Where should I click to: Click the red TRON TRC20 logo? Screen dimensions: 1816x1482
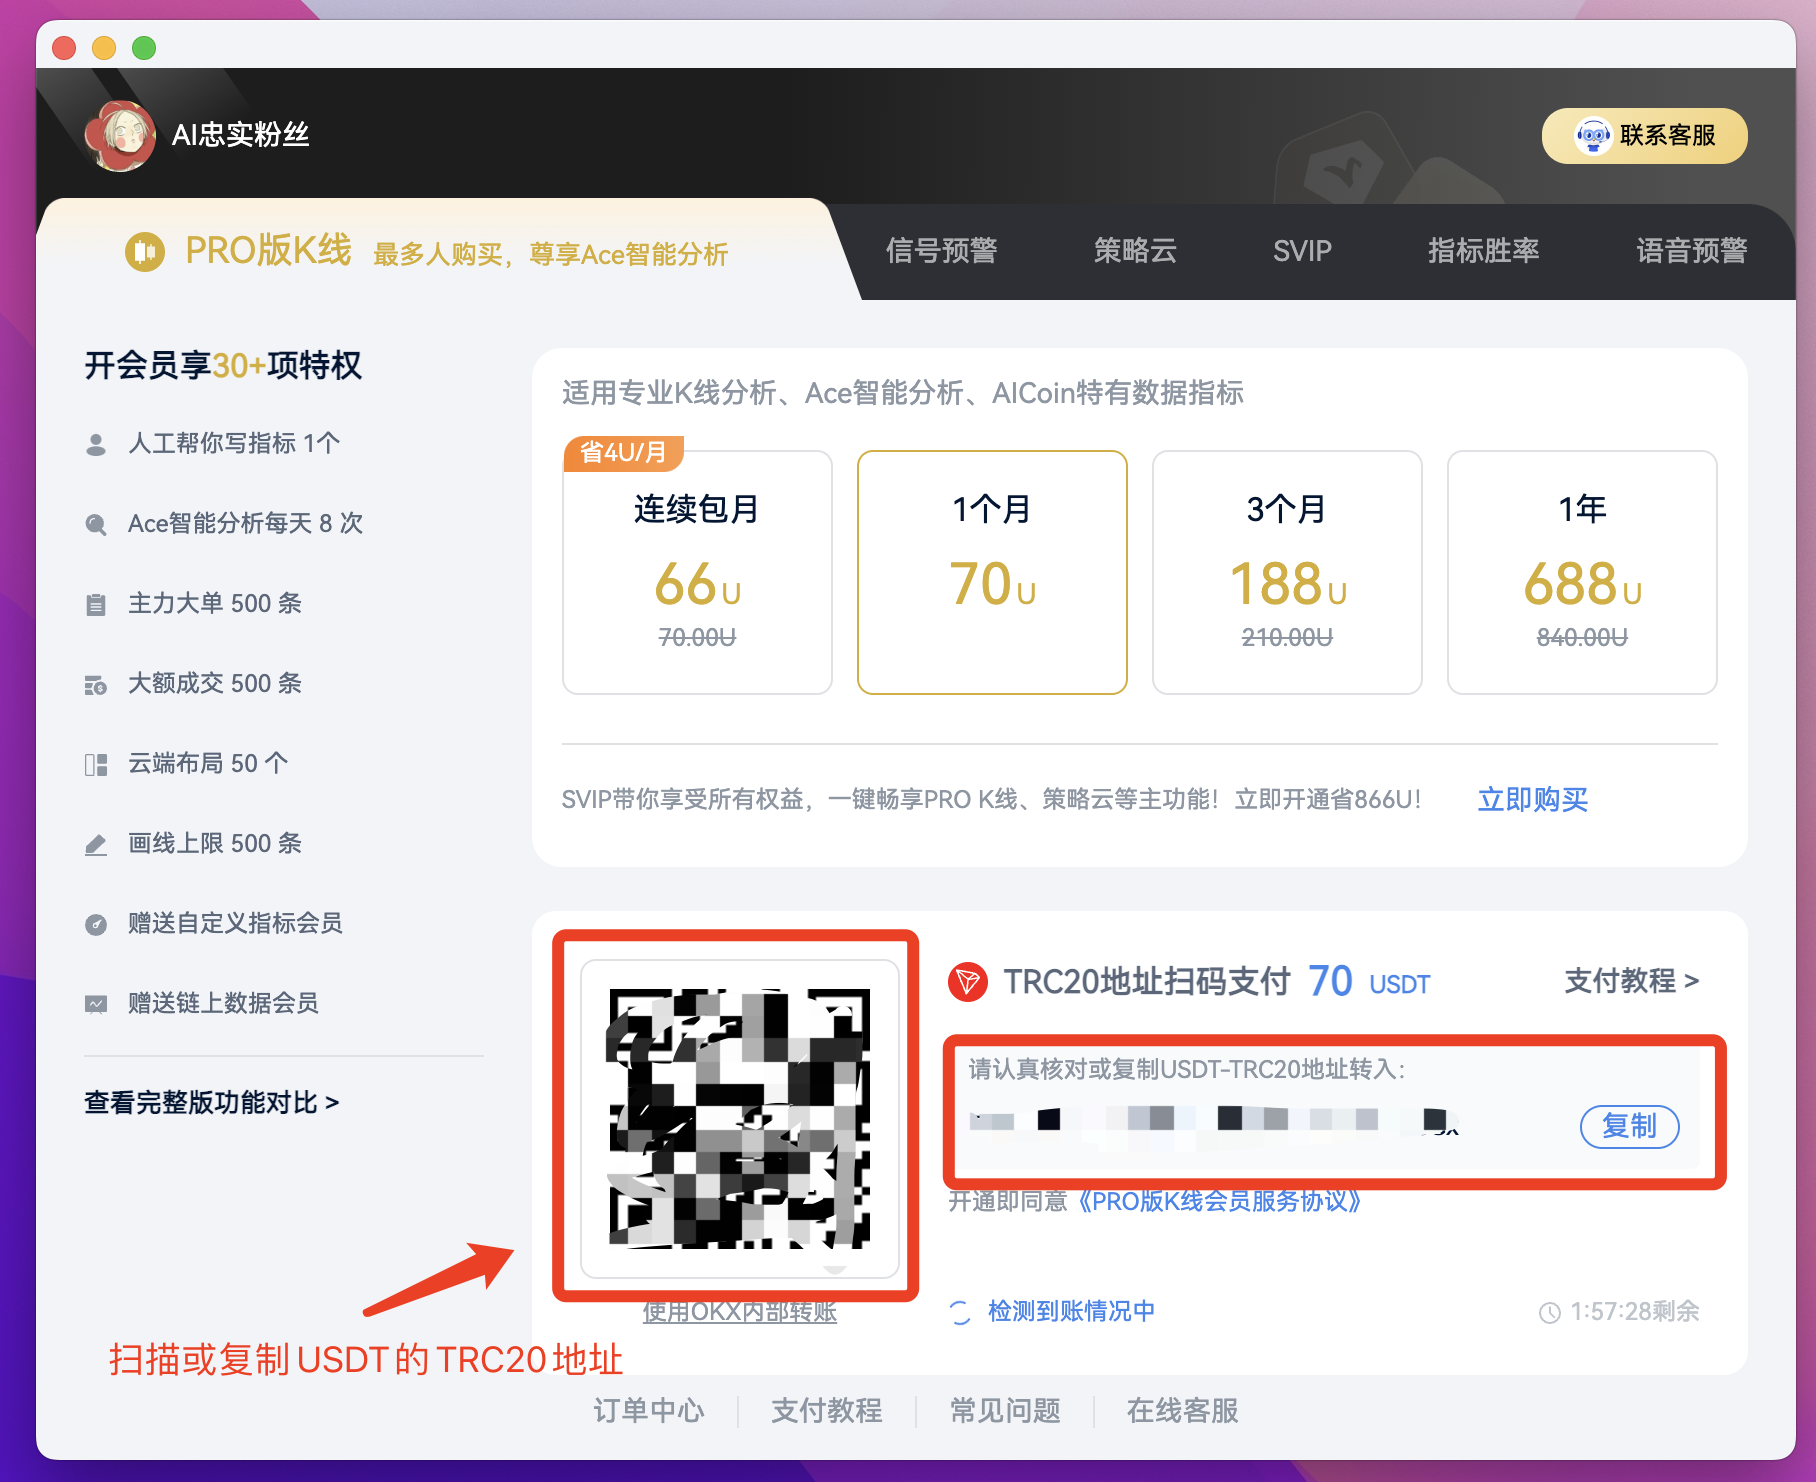point(967,982)
